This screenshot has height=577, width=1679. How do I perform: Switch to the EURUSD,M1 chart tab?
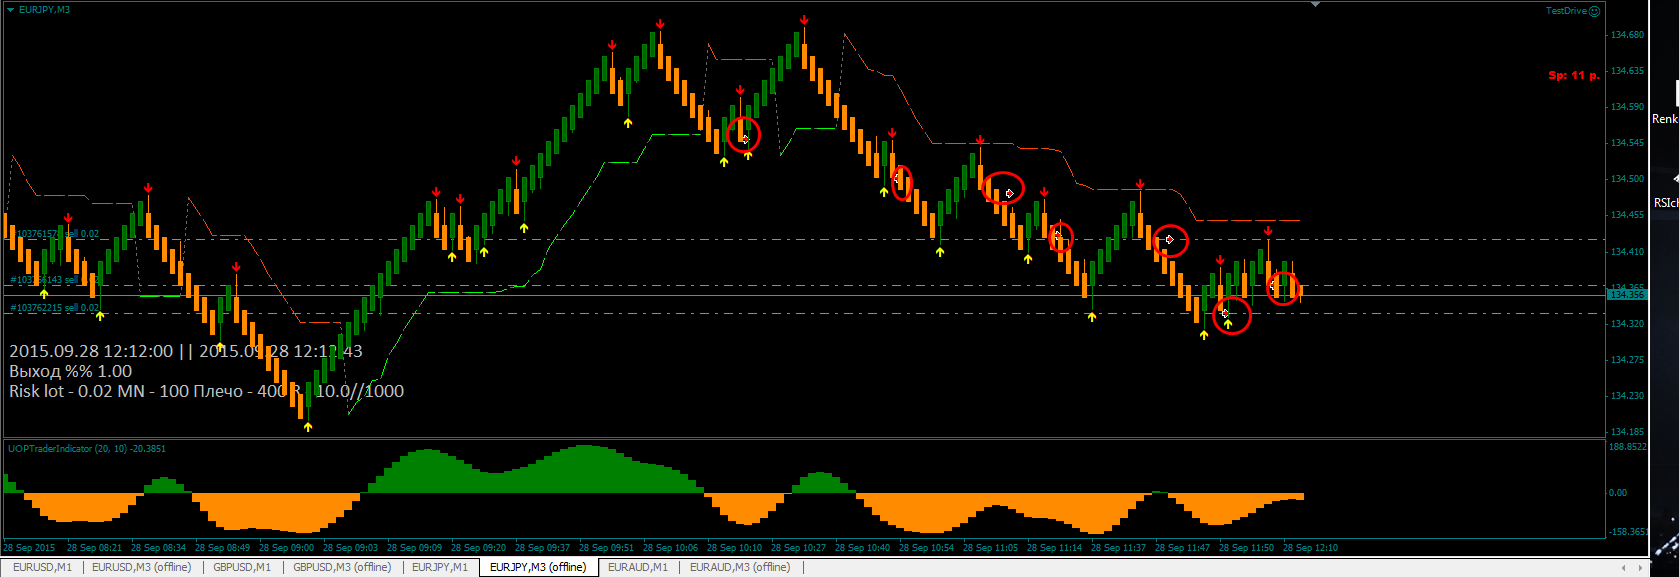point(42,567)
